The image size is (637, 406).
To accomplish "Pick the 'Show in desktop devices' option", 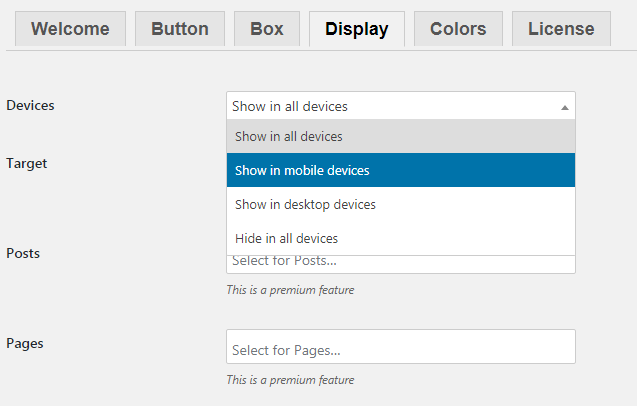I will coord(401,204).
